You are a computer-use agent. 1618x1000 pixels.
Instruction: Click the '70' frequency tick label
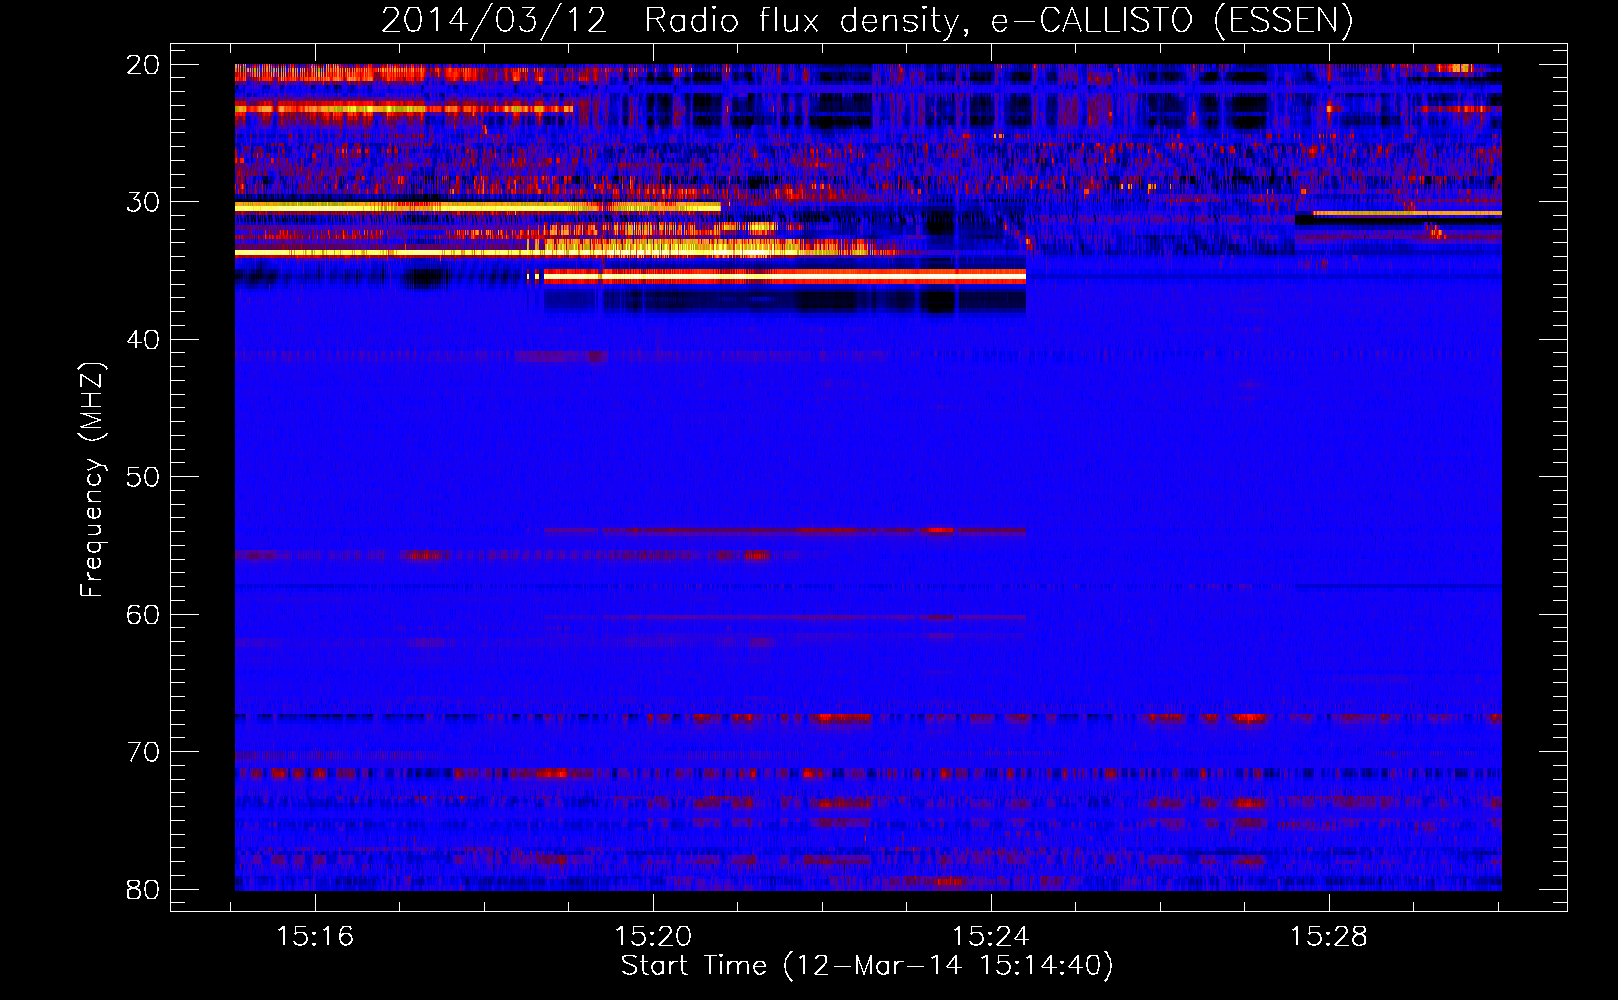tap(143, 752)
